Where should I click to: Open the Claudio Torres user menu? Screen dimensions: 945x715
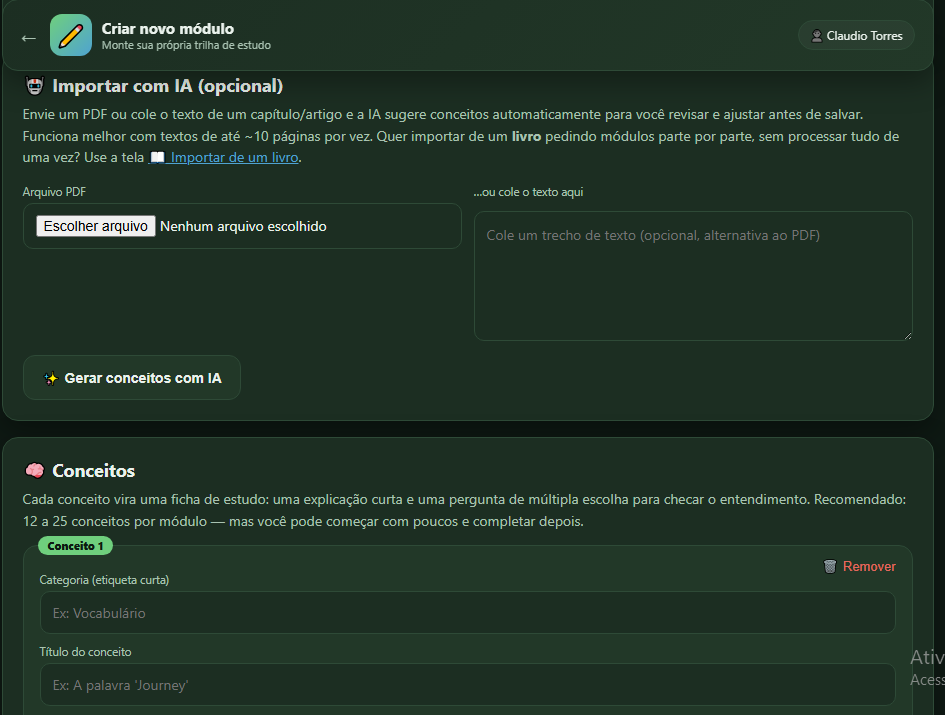point(856,36)
